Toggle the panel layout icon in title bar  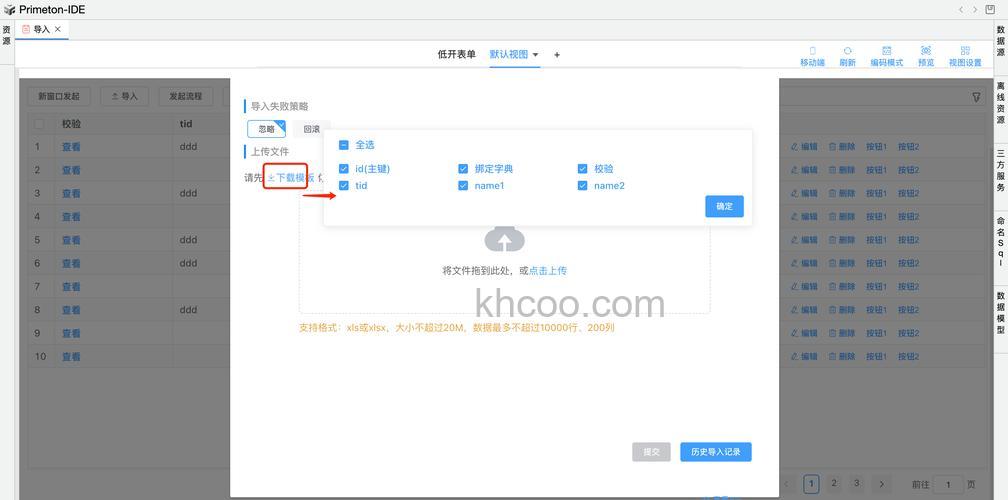coord(991,10)
